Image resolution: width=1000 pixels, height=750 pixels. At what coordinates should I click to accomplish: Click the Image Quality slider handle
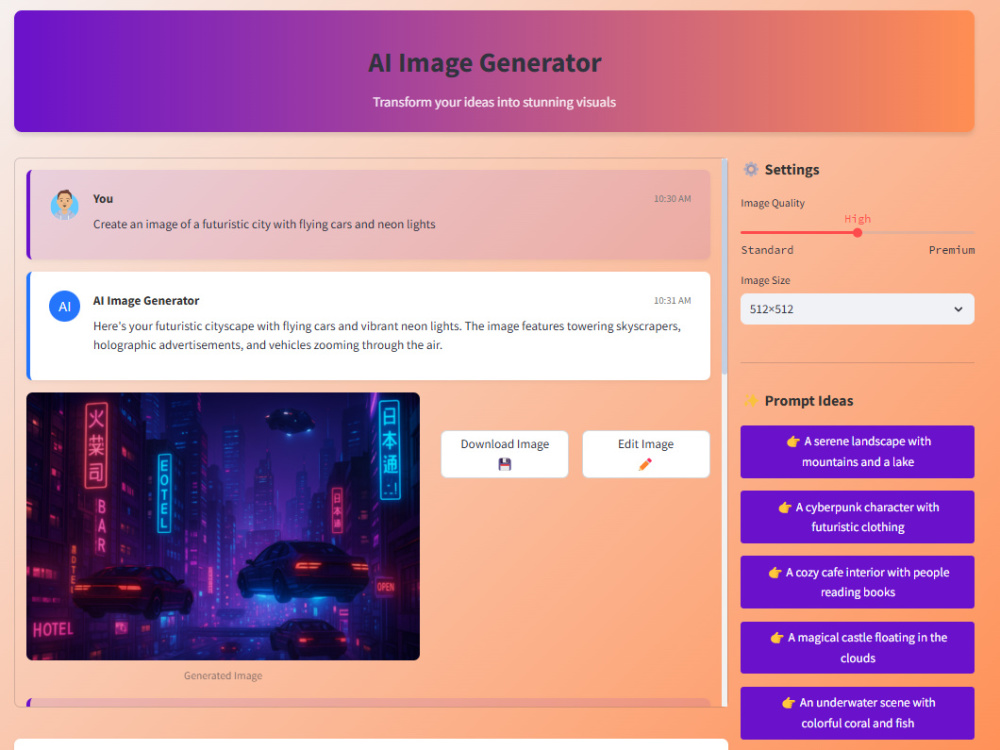point(858,233)
